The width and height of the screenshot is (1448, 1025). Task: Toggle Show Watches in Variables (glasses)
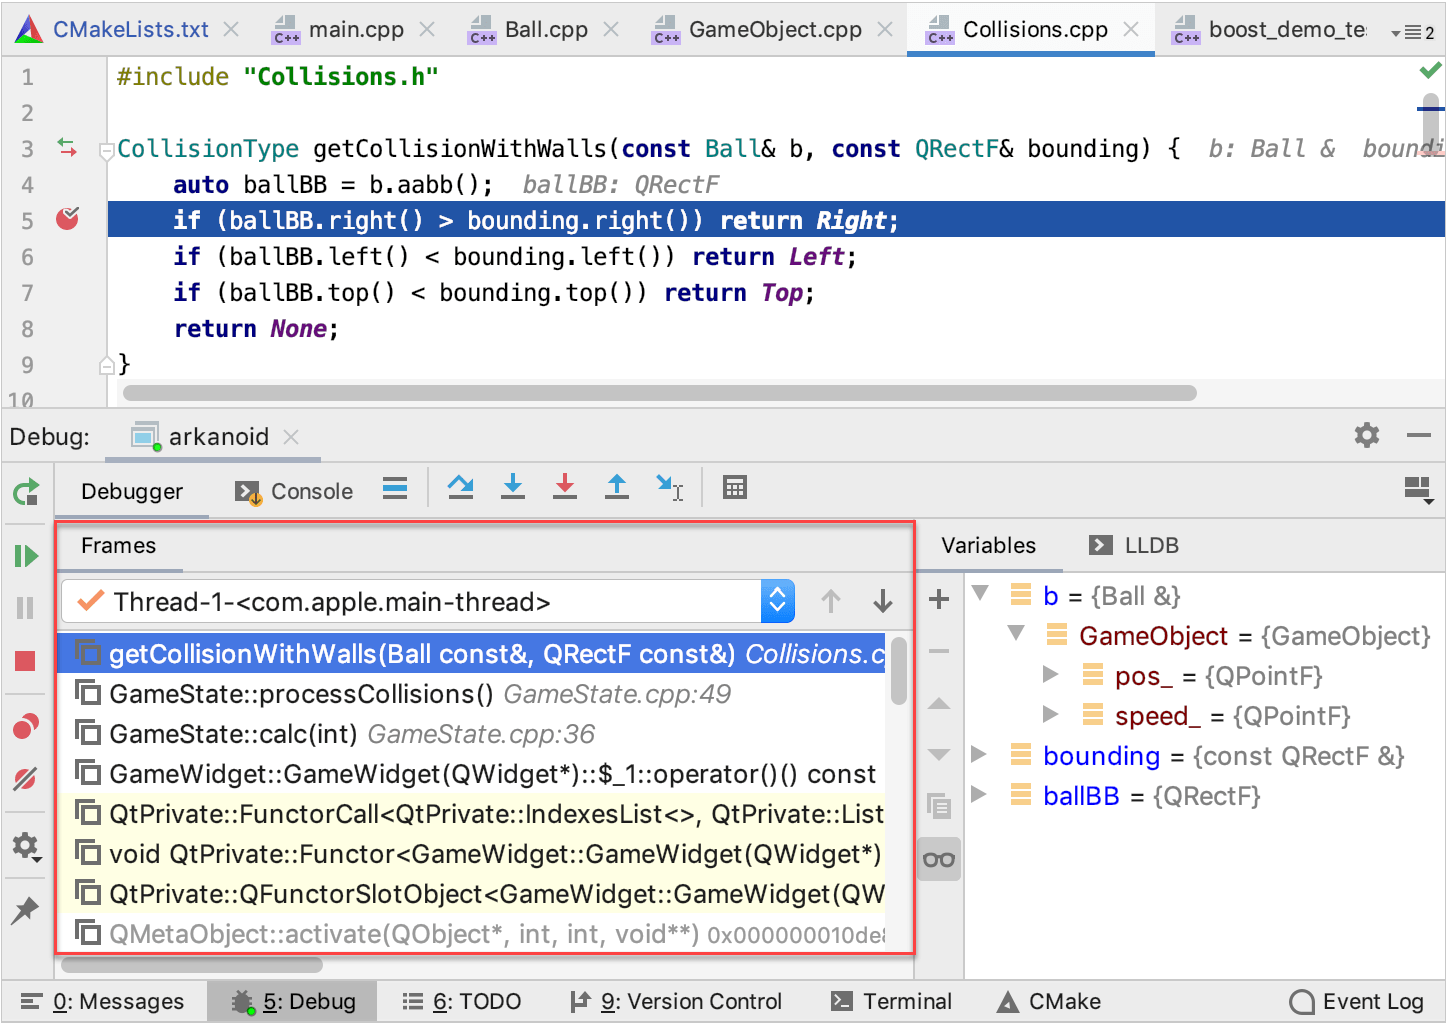coord(939,859)
